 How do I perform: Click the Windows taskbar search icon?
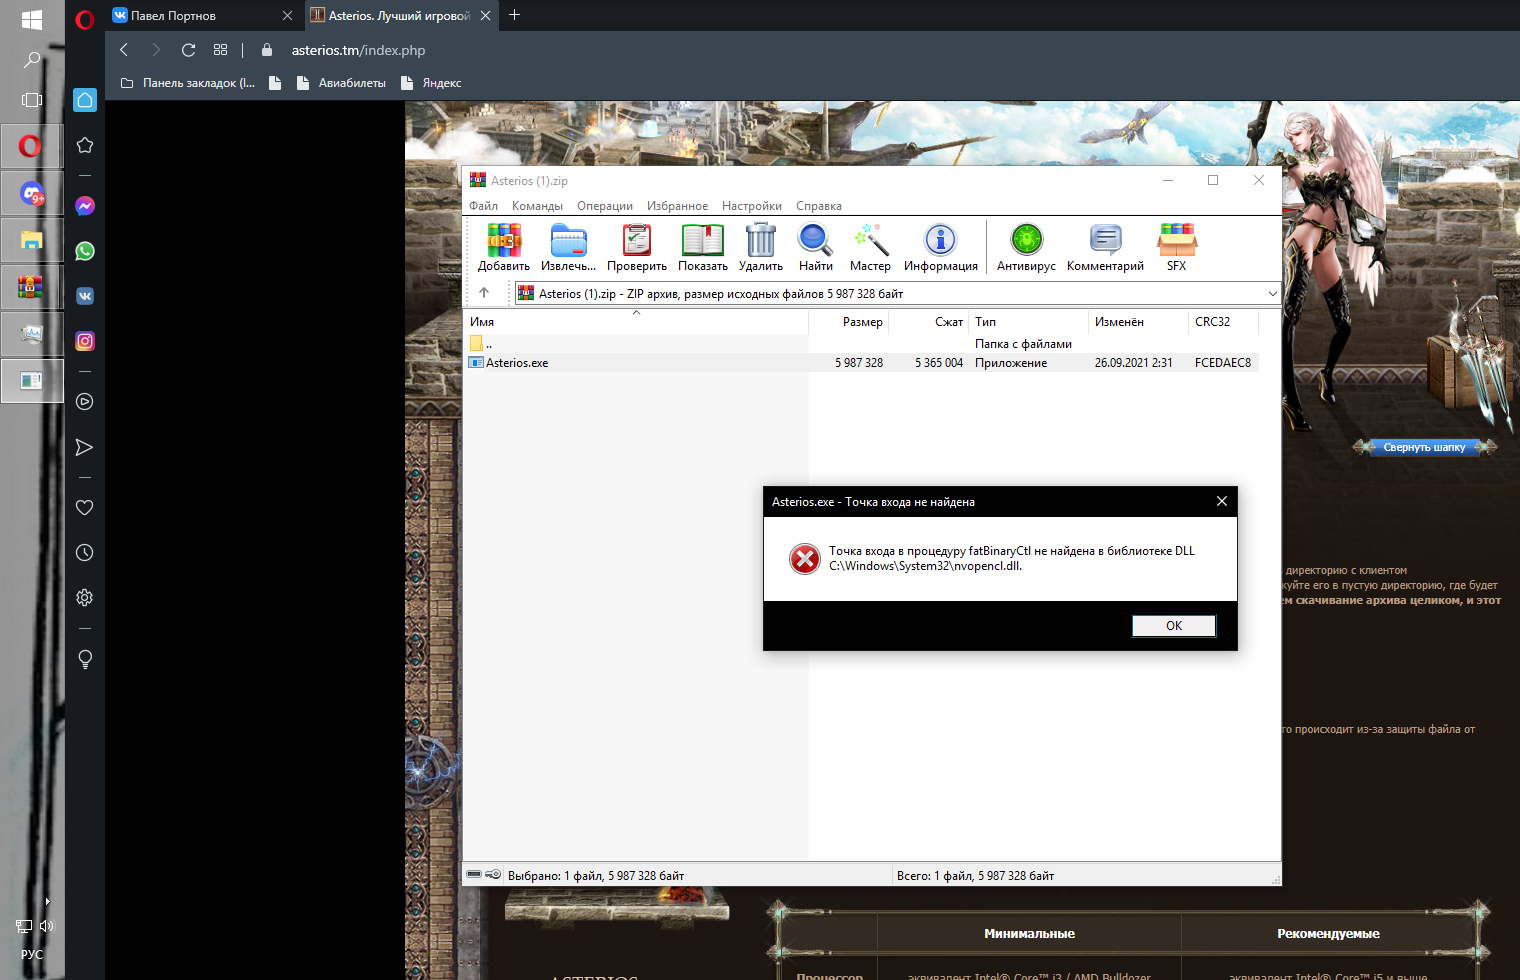[x=32, y=60]
